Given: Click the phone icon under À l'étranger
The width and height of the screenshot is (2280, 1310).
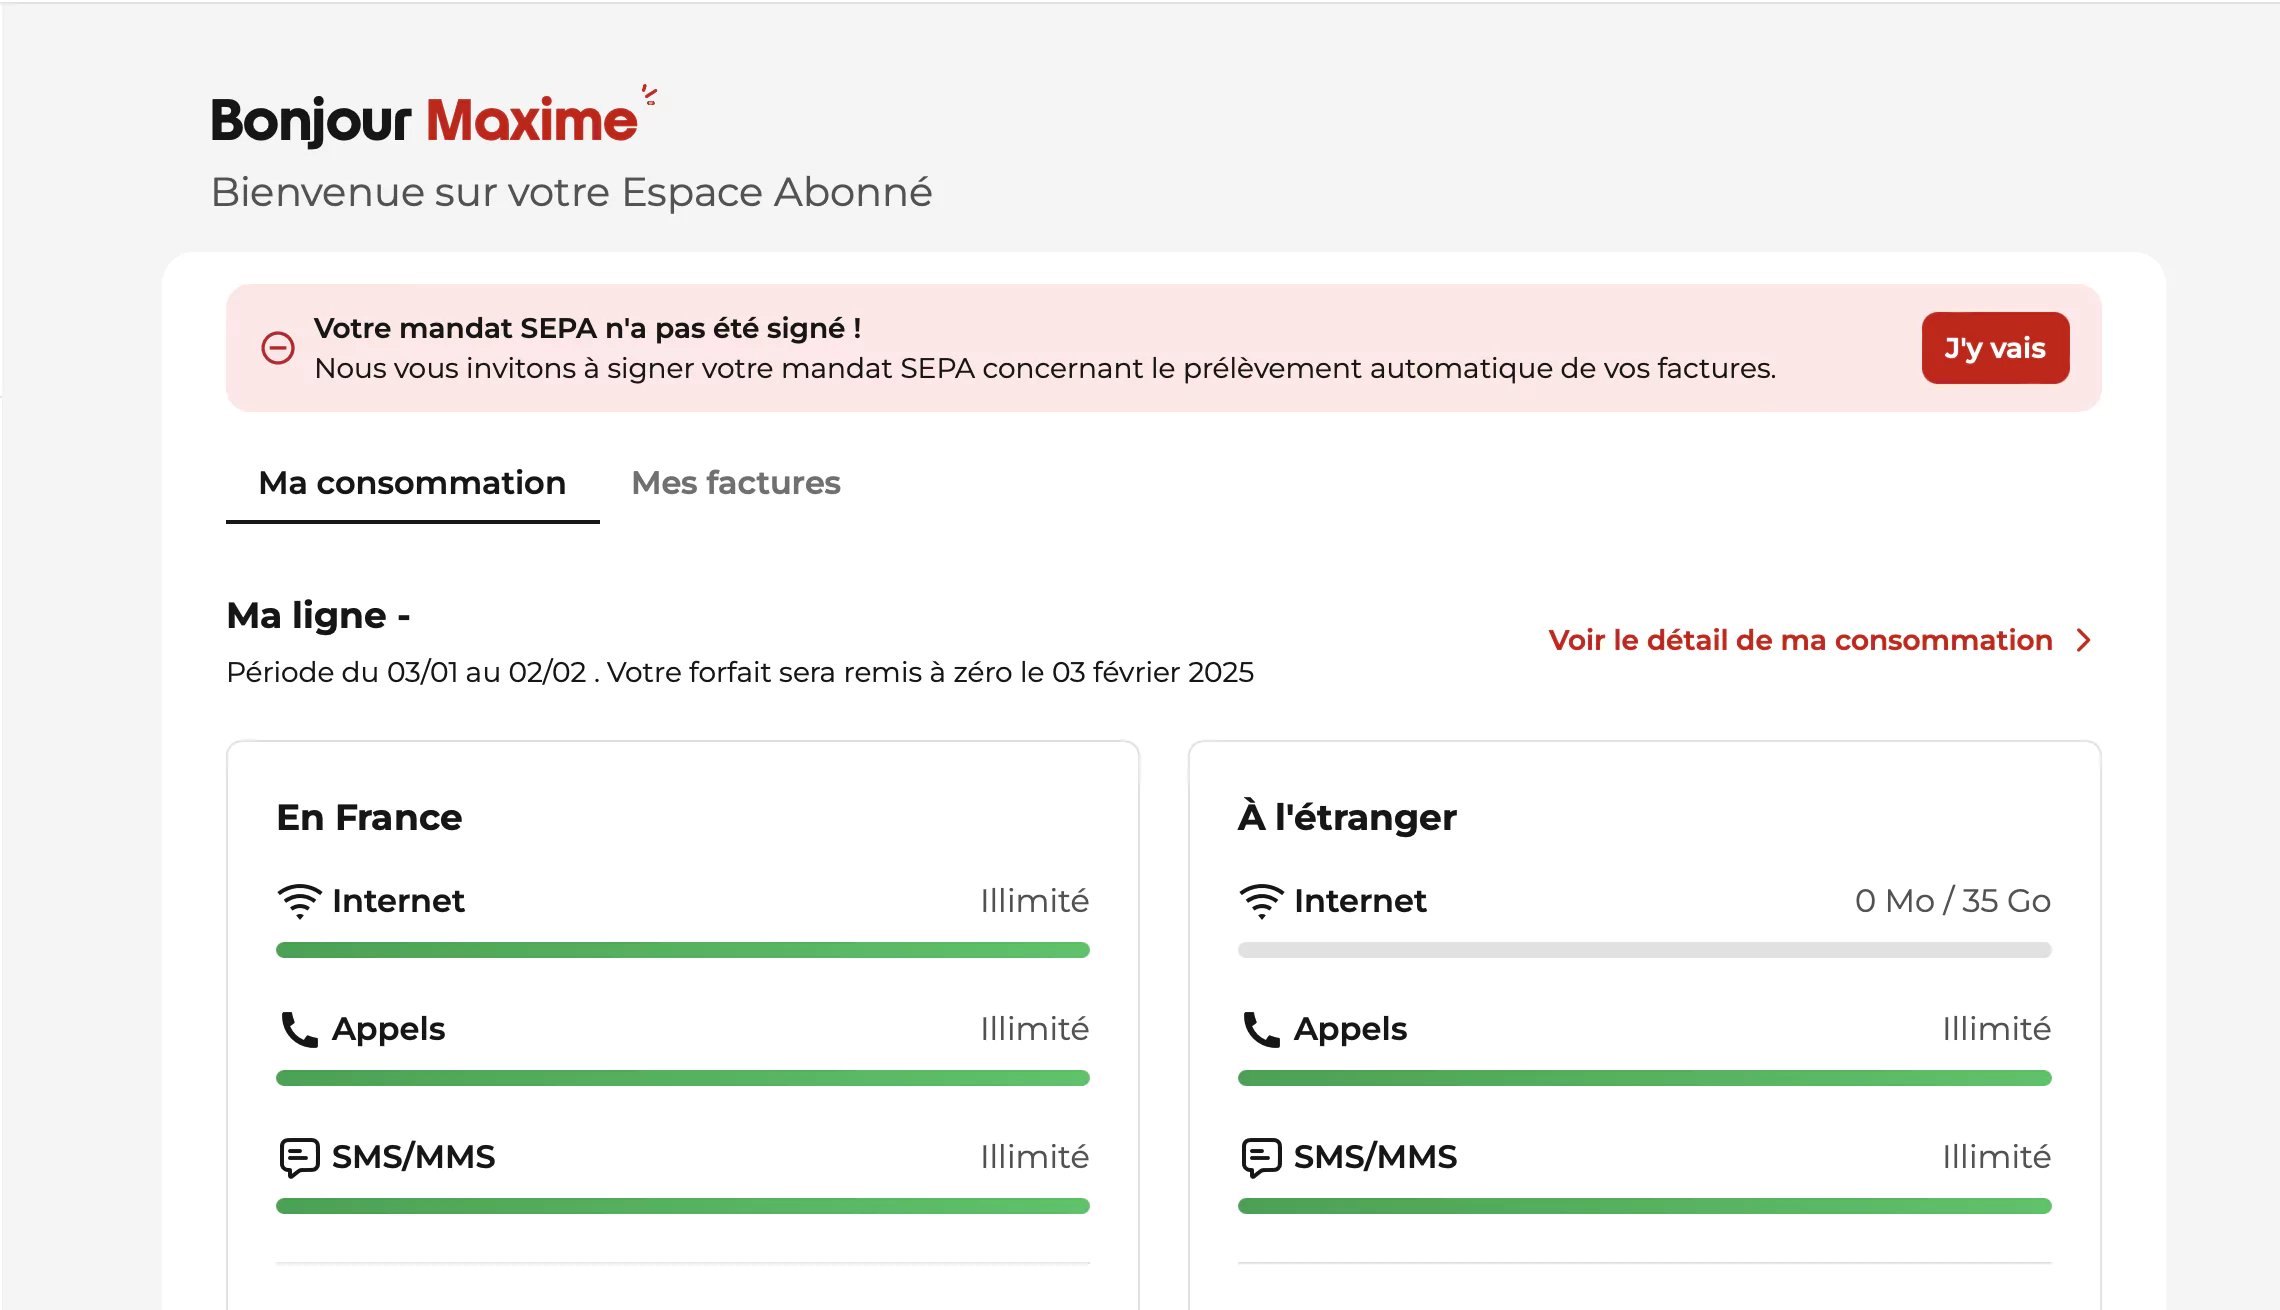Looking at the screenshot, I should [1261, 1029].
